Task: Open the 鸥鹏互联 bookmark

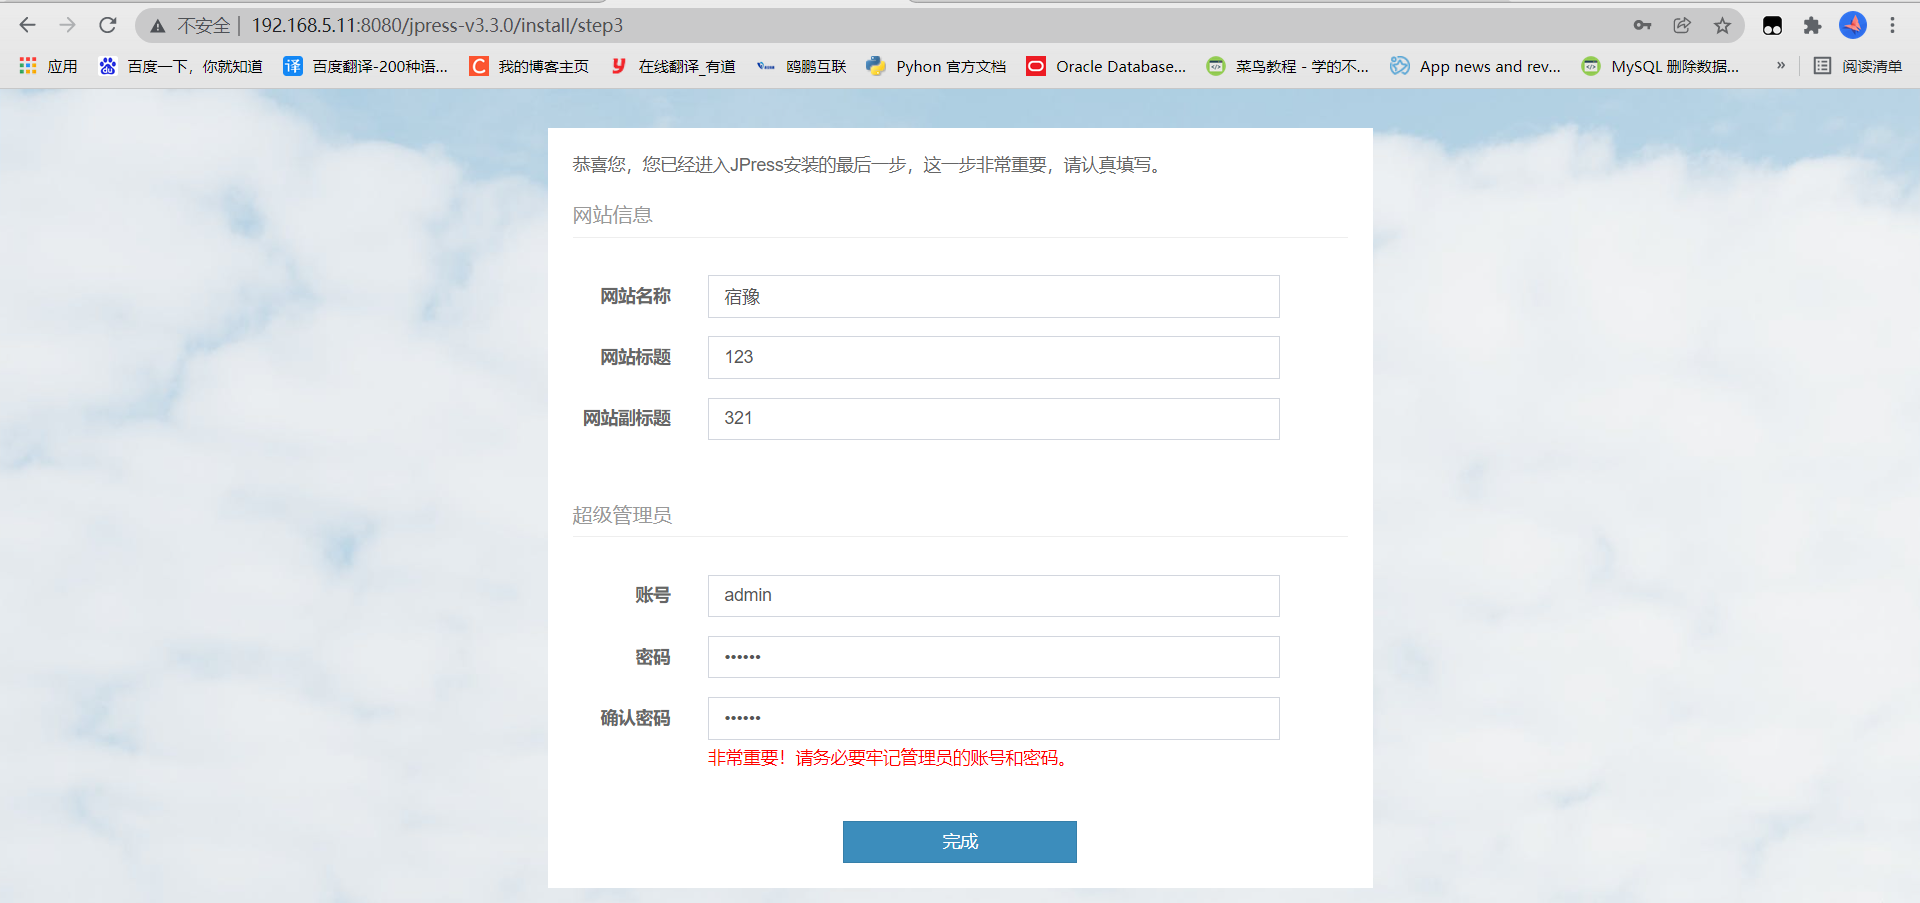Action: [801, 66]
